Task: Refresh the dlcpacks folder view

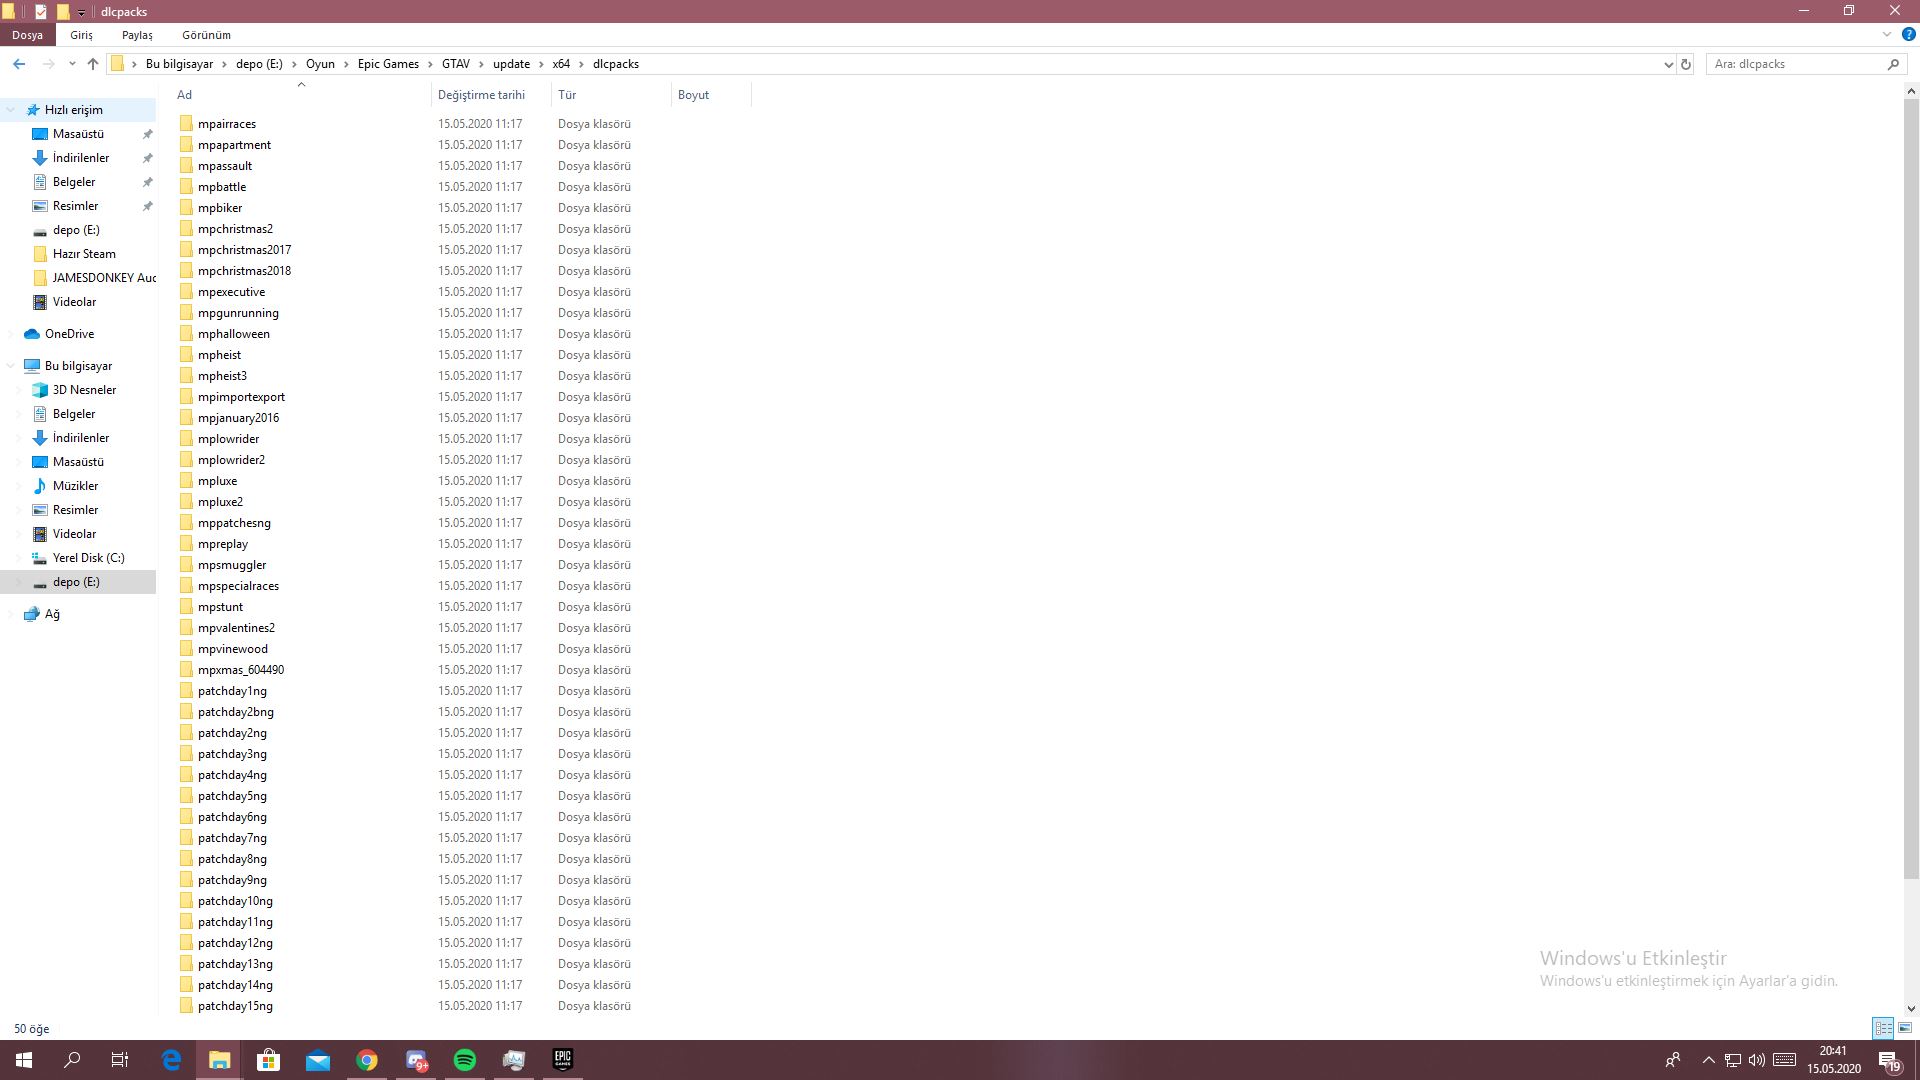Action: coord(1685,64)
